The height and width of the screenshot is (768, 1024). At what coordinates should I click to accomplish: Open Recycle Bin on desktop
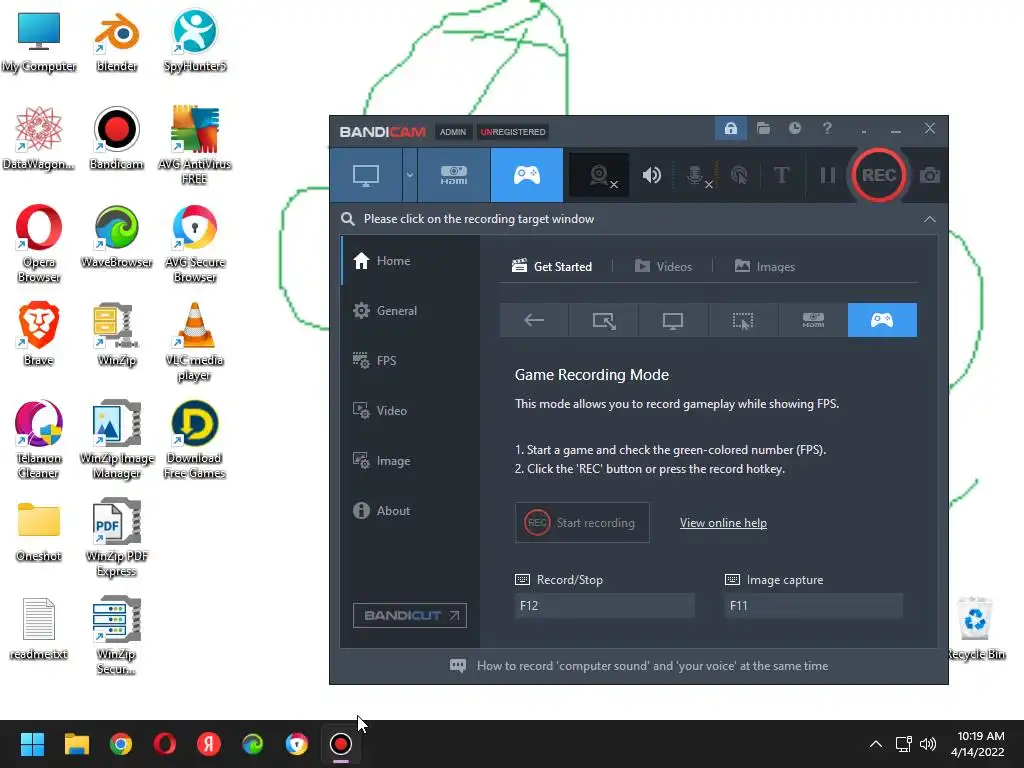click(x=975, y=628)
